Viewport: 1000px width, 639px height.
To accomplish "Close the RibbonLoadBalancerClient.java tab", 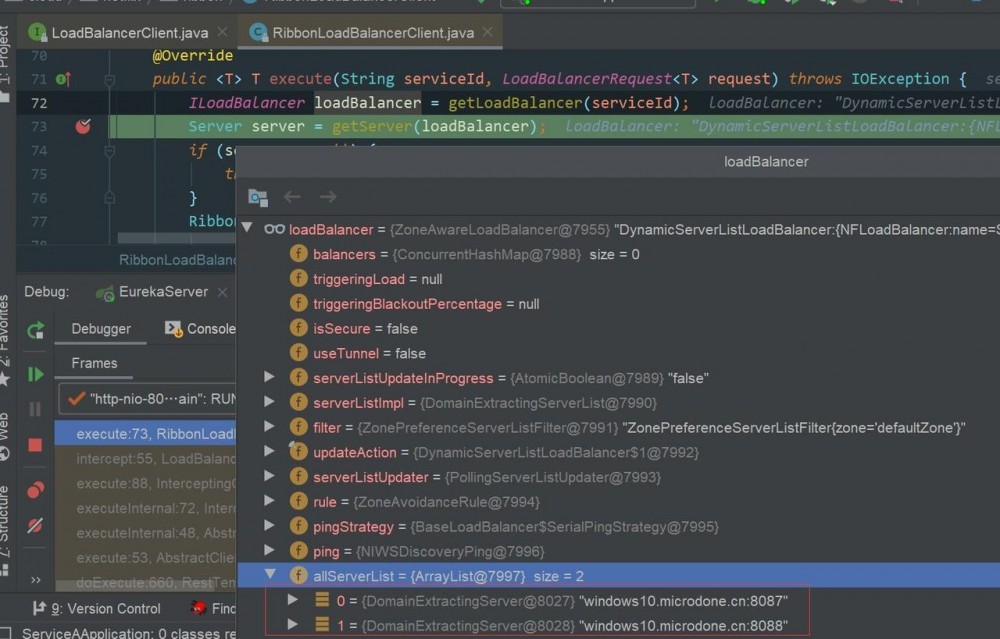I will (x=488, y=32).
